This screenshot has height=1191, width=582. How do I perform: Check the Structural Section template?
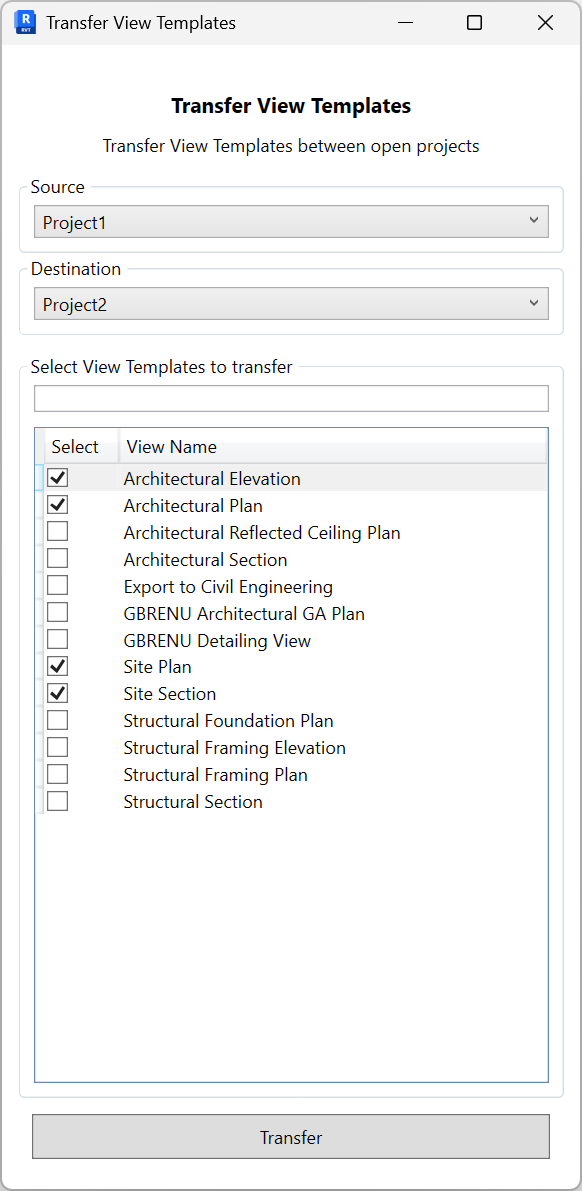point(57,800)
